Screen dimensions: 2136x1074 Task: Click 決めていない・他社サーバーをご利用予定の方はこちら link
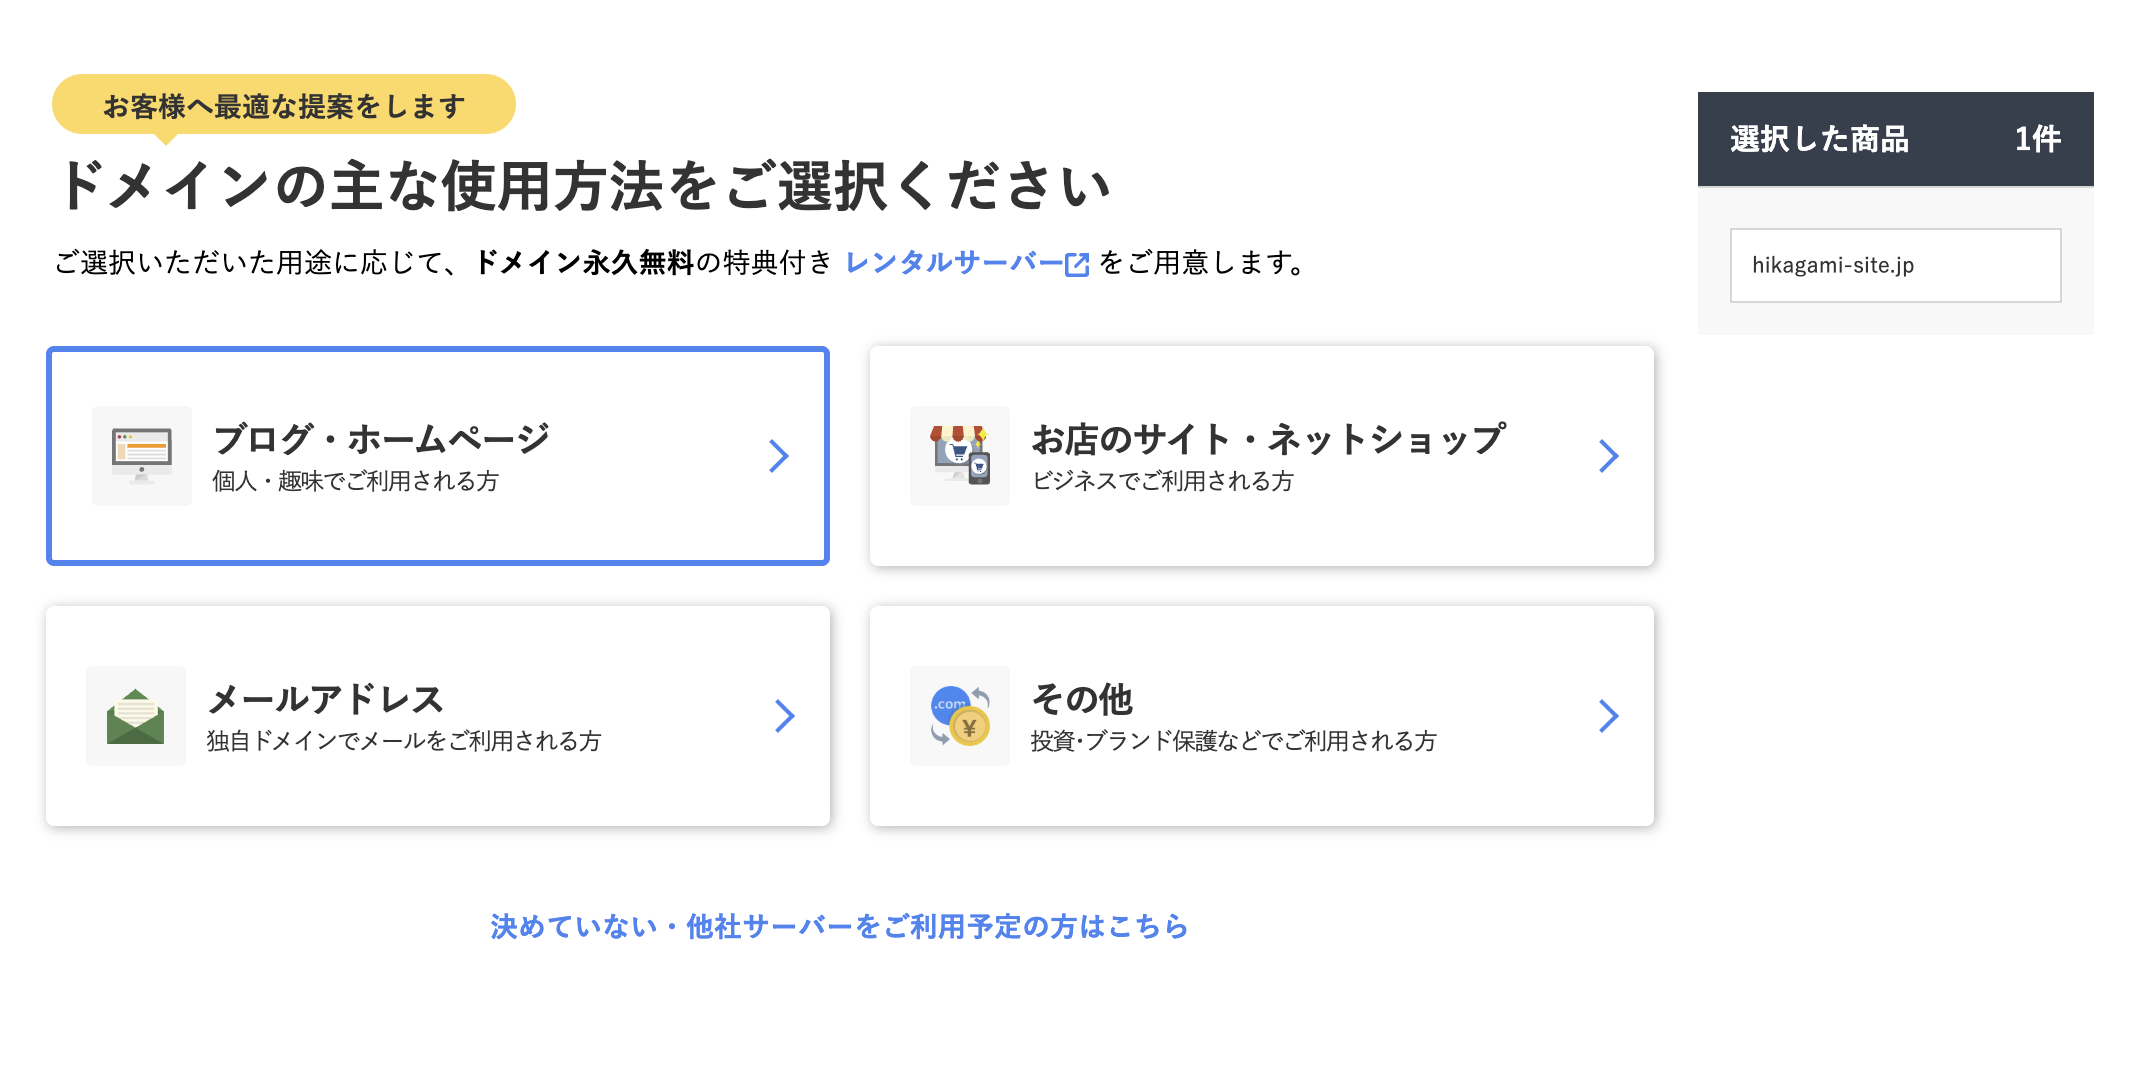pos(838,926)
